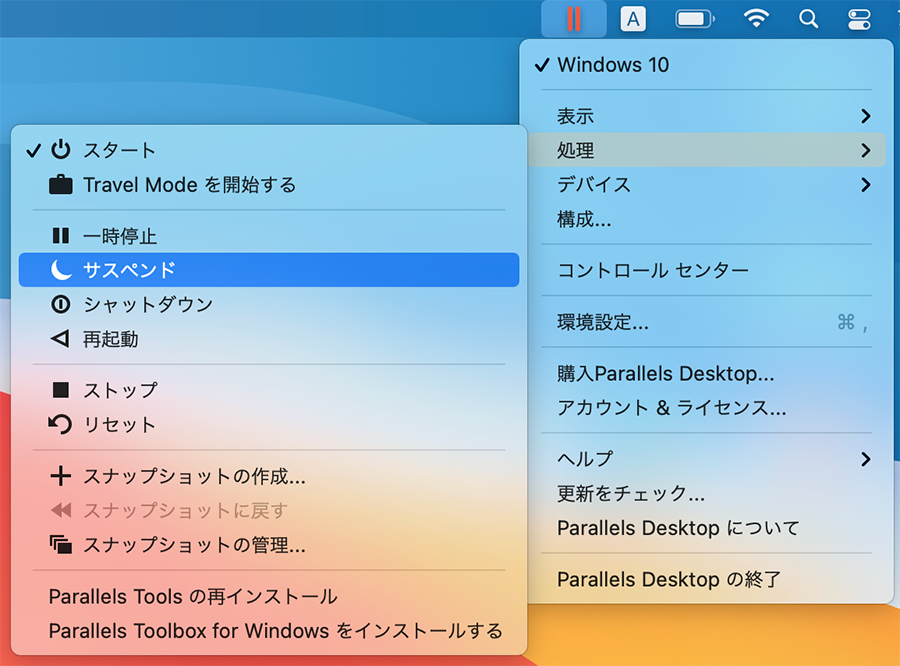
Task: Choose Parallels Toolbox for Windows をインストールする
Action: pos(269,630)
